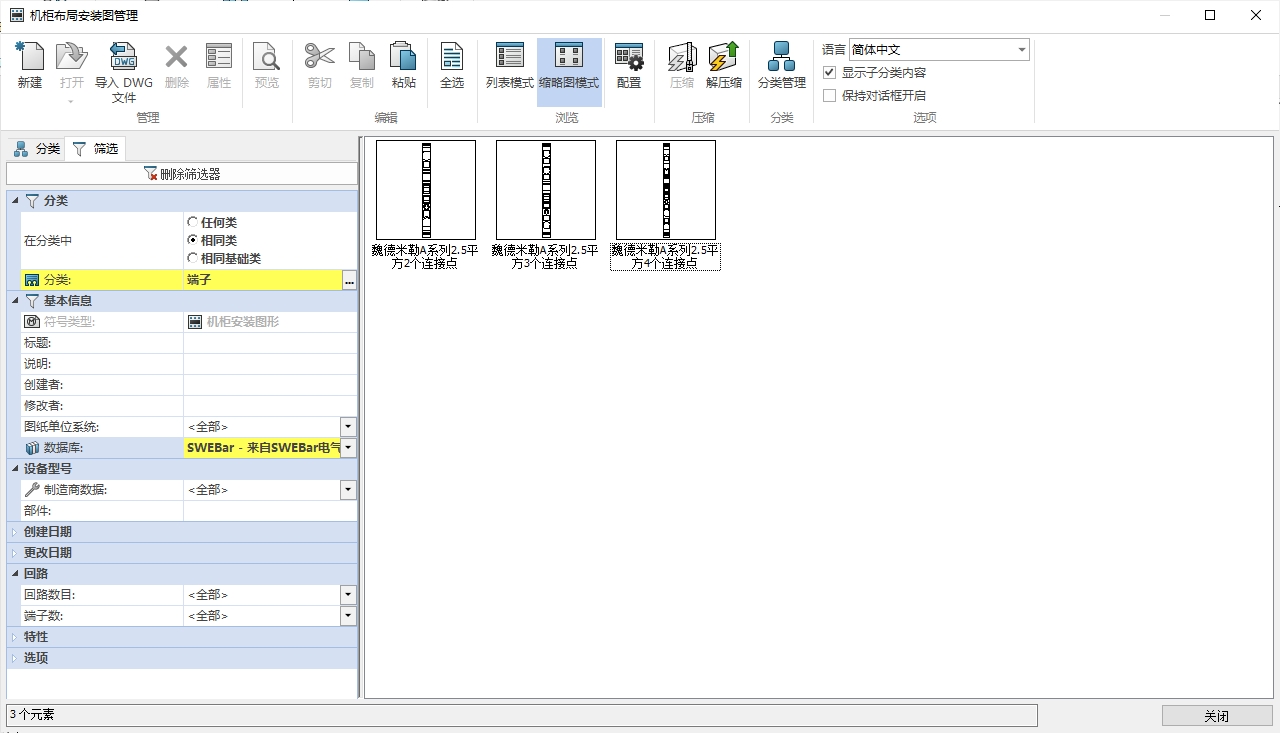Select the 任何类 radio button
The width and height of the screenshot is (1280, 733).
tap(193, 222)
